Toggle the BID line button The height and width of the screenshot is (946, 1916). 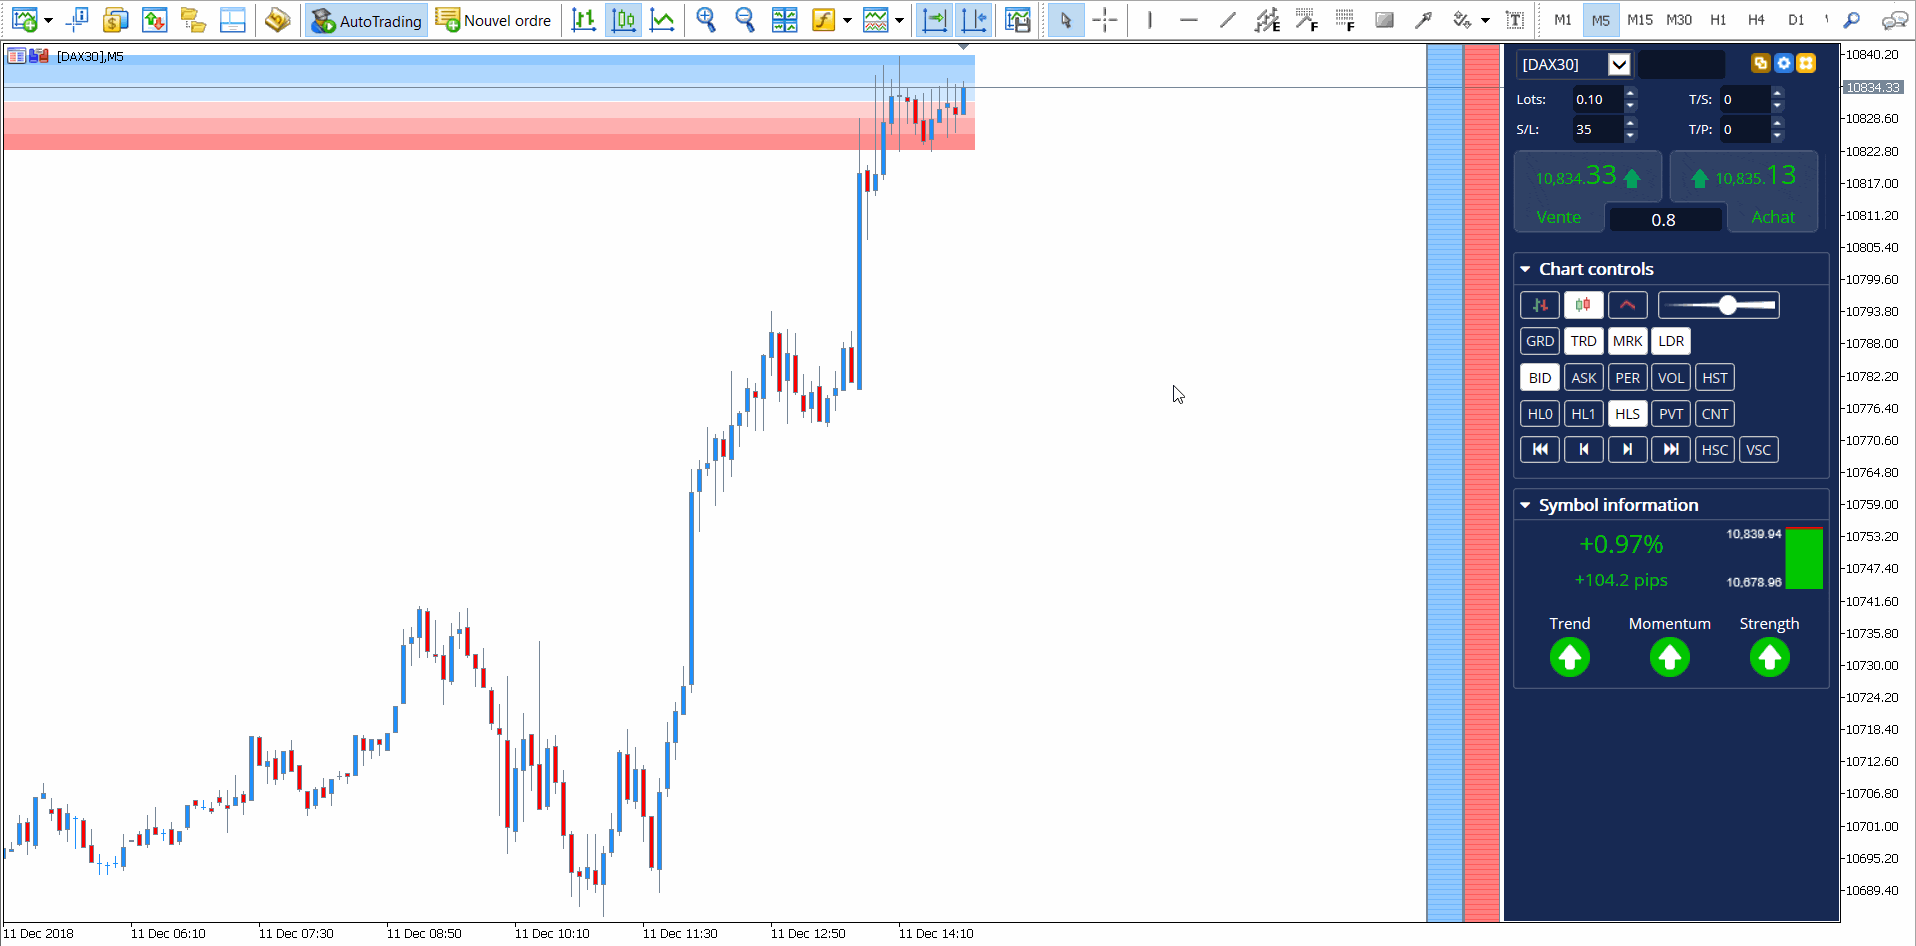click(x=1540, y=378)
